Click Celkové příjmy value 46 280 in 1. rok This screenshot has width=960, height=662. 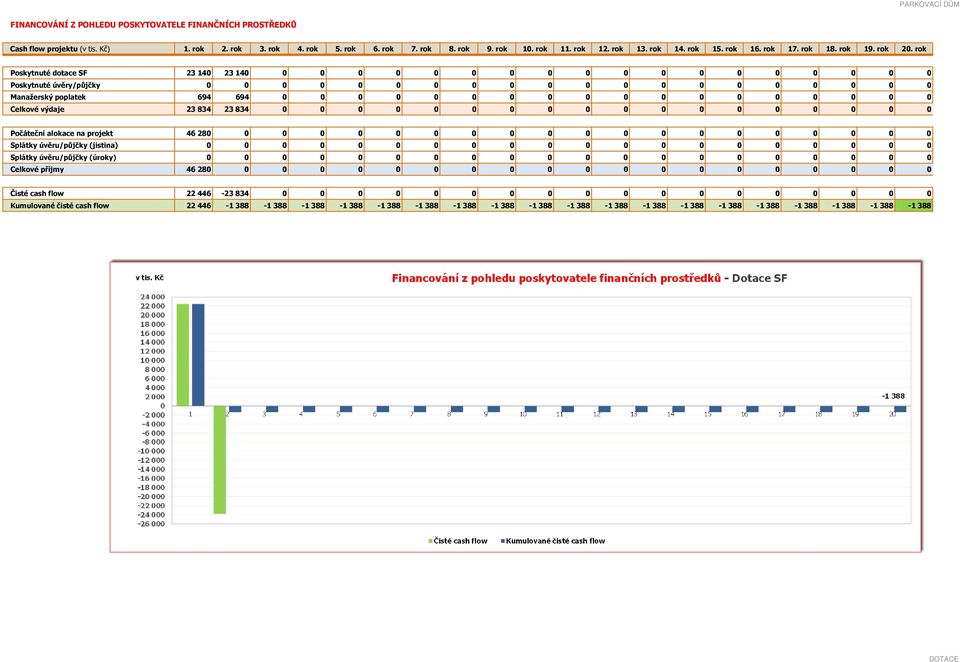198,169
